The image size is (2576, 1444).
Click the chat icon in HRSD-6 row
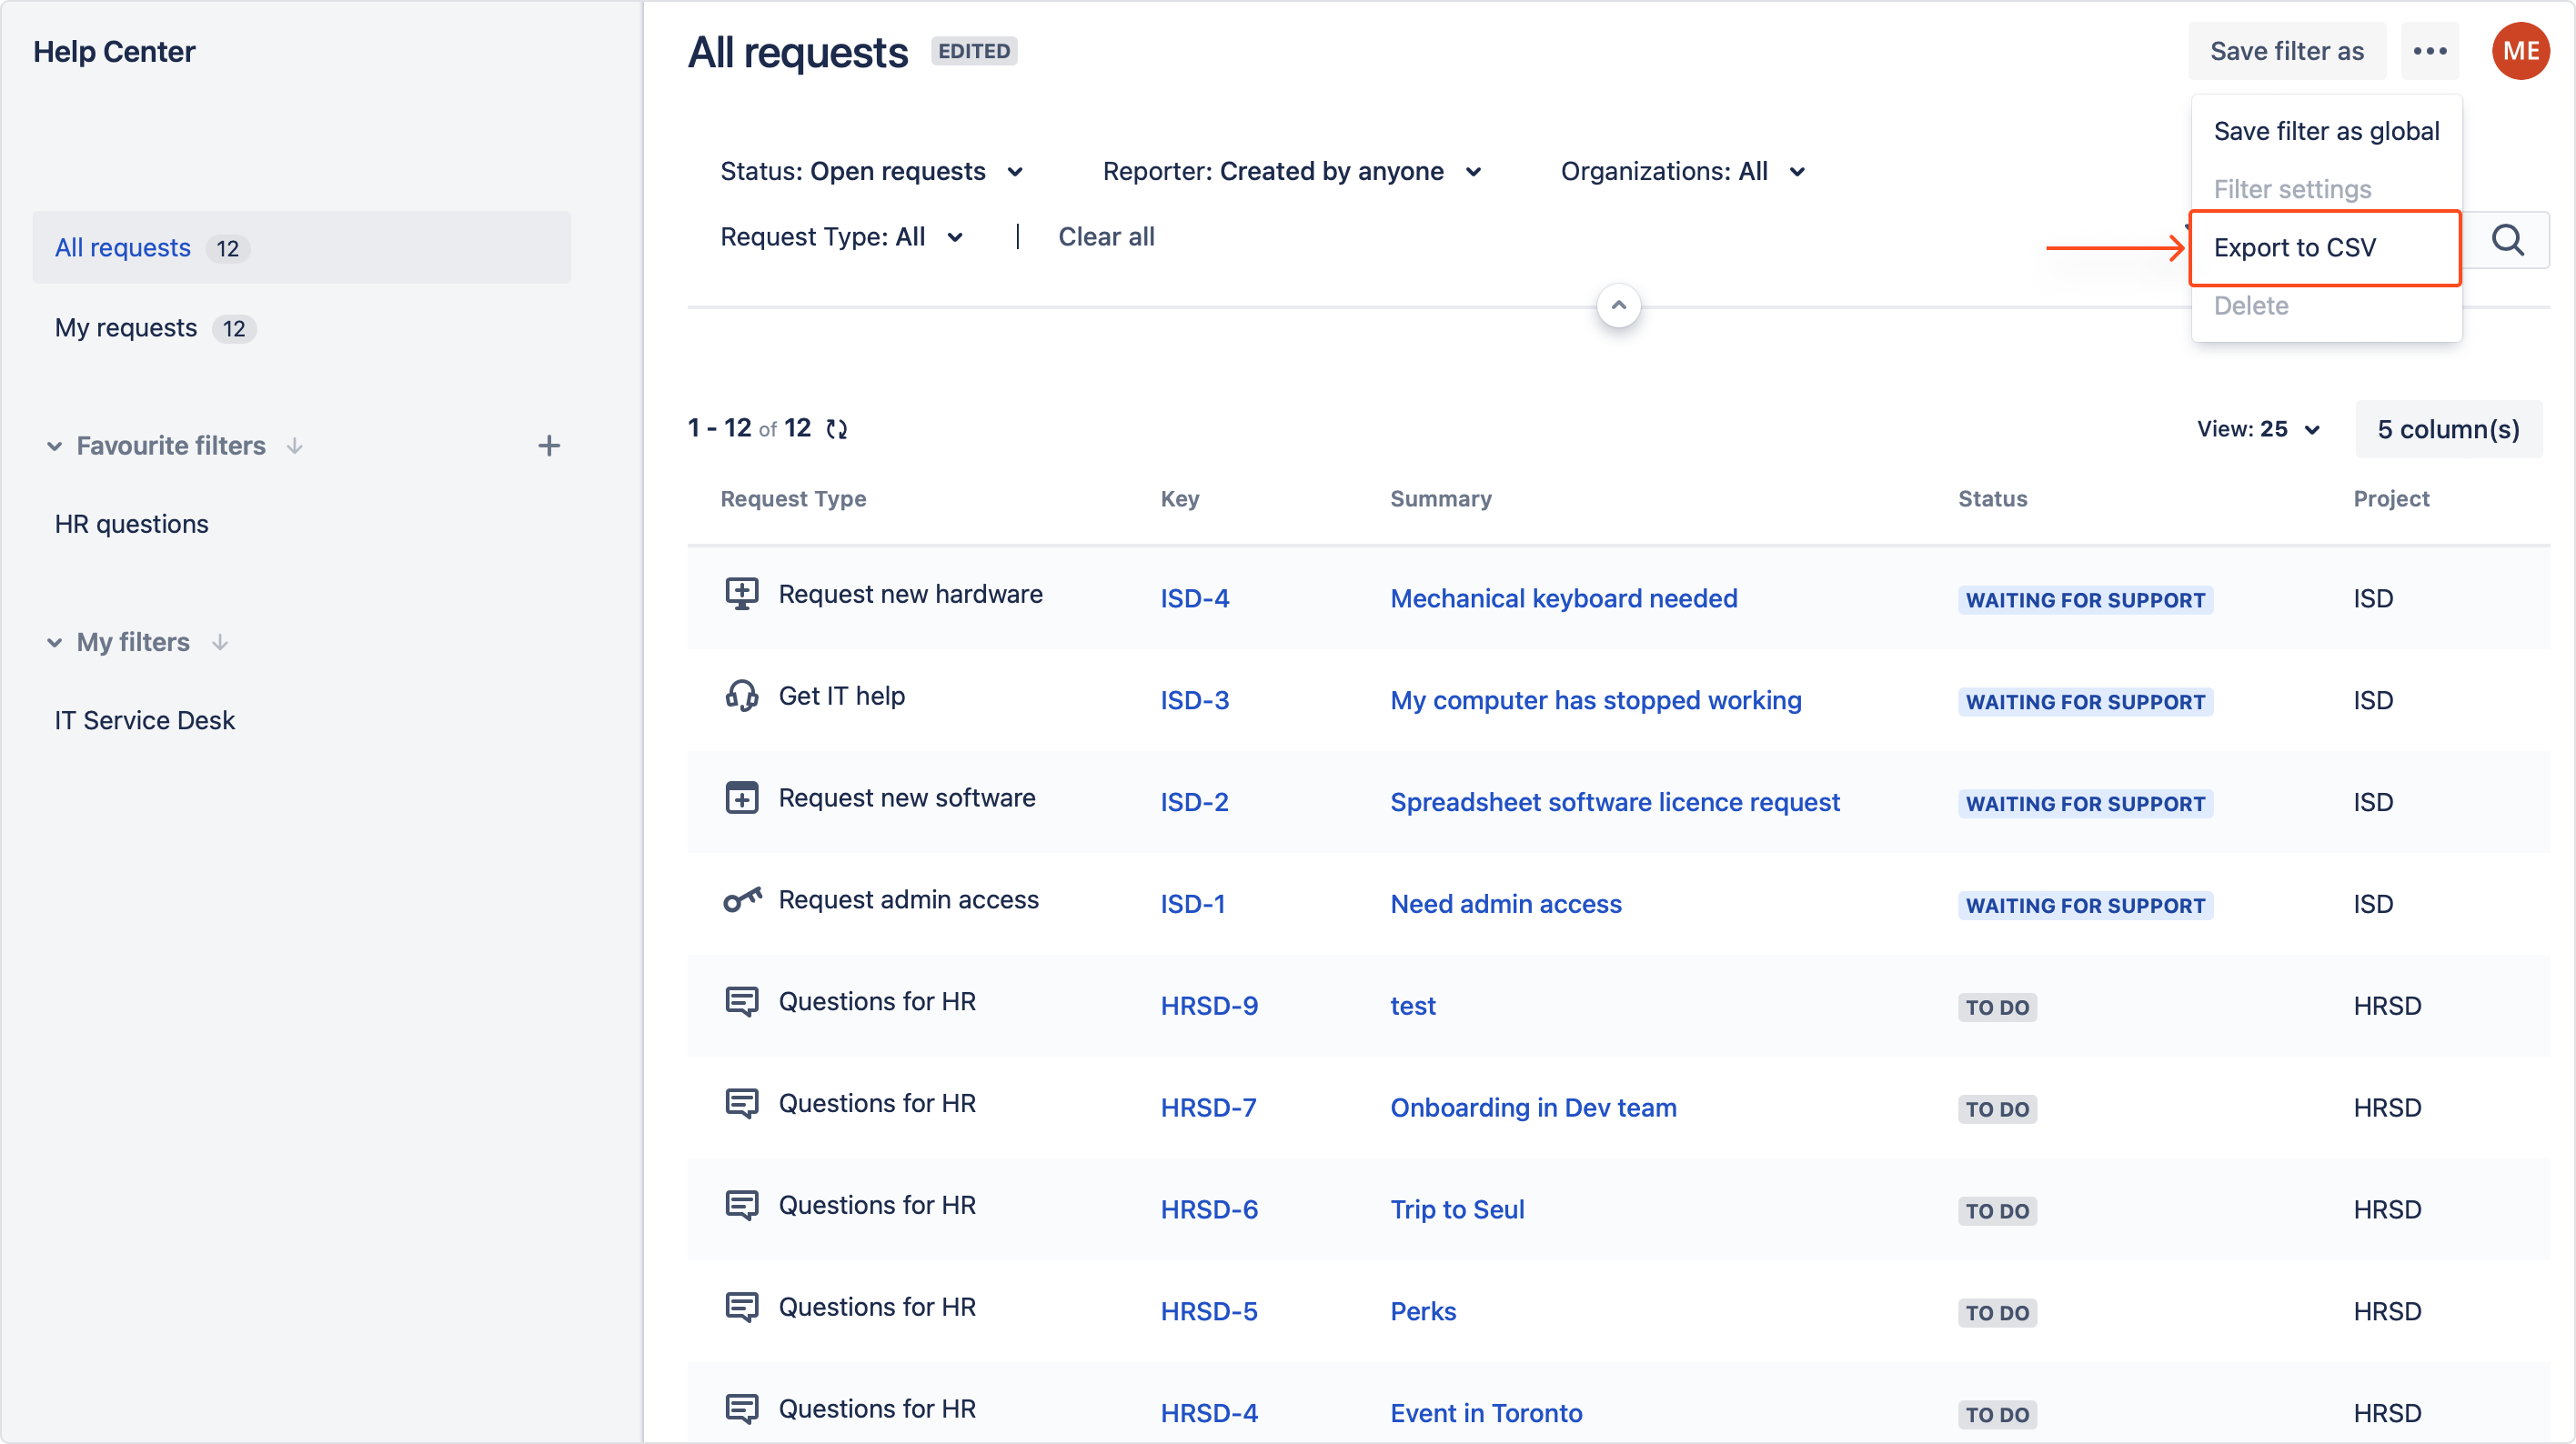click(741, 1206)
